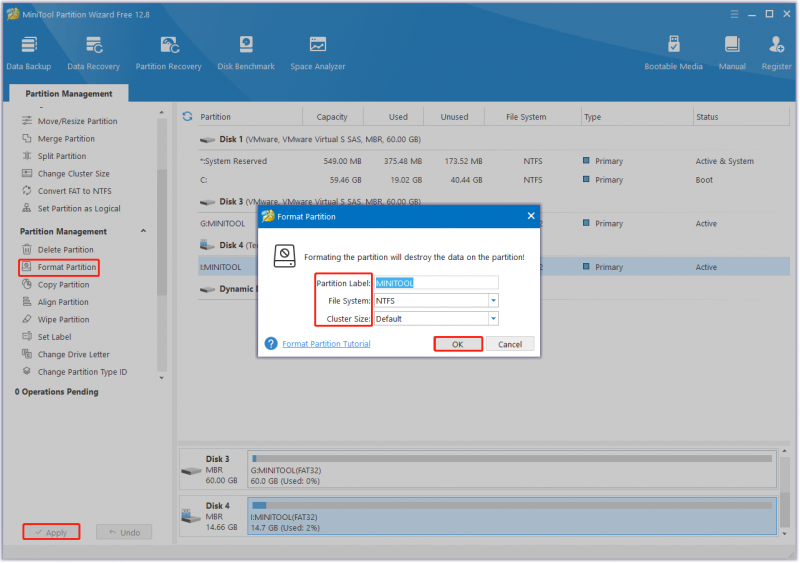Open the Space Analyzer tool
The image size is (800, 563).
coord(318,53)
